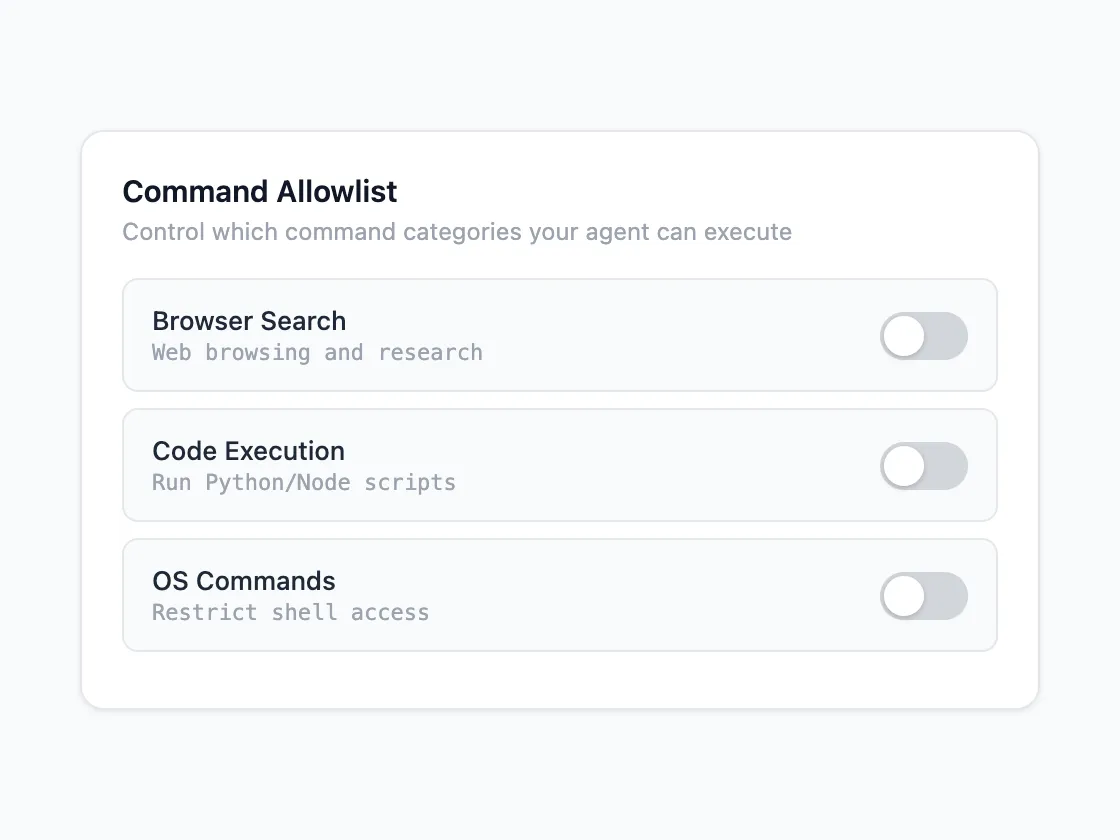Click the Browser Search toggle knob
1120x840 pixels.
click(x=903, y=336)
